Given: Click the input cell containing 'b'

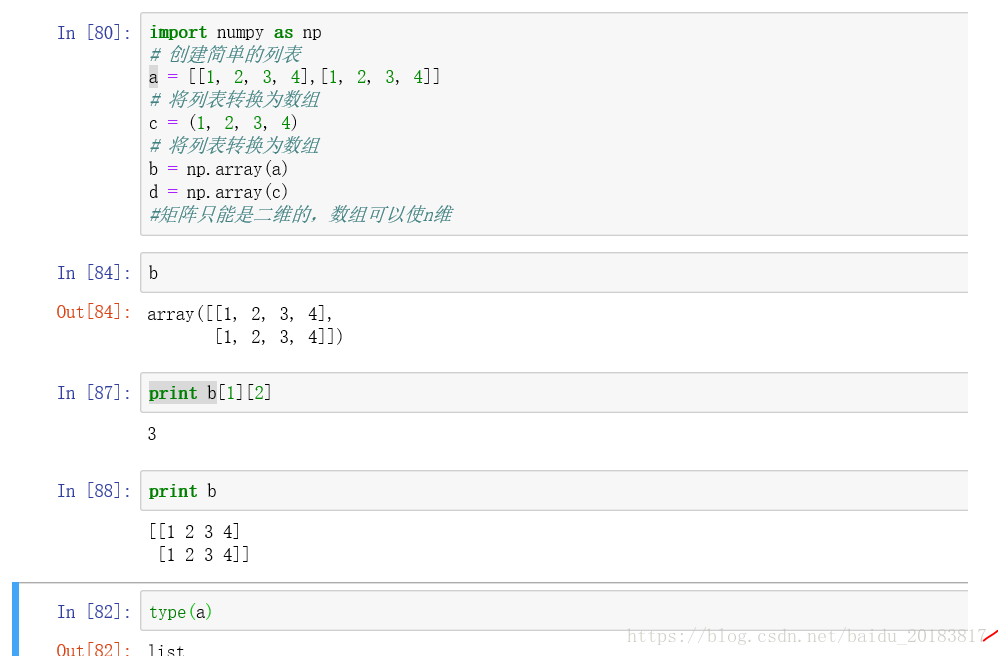Looking at the screenshot, I should (554, 273).
